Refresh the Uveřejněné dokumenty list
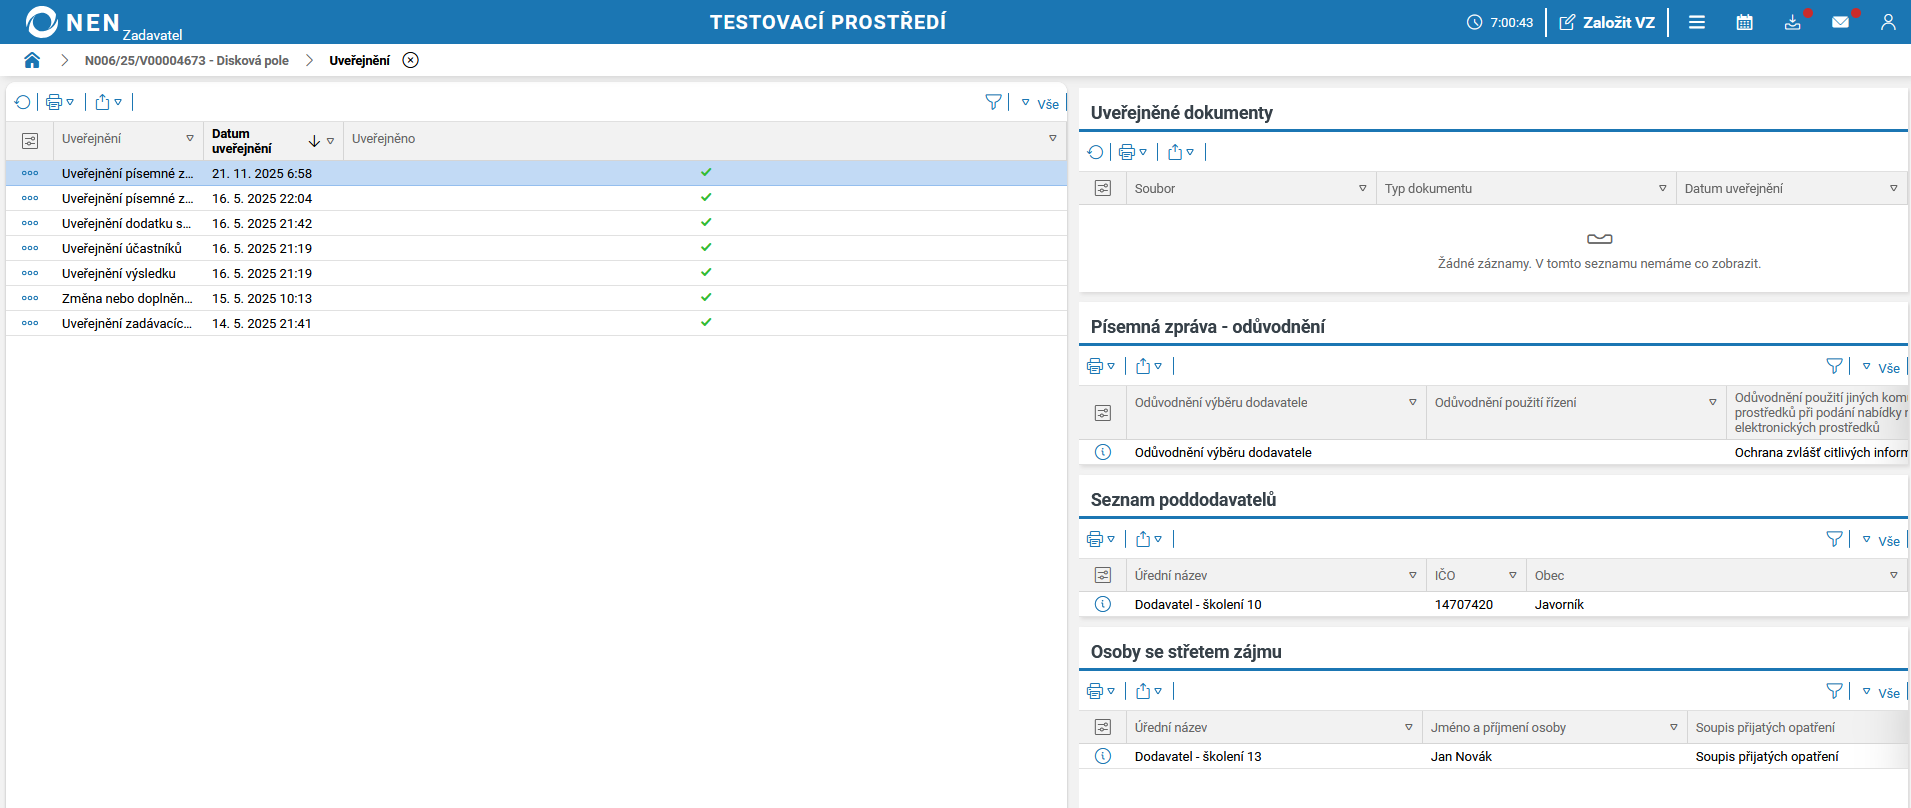 click(x=1096, y=152)
